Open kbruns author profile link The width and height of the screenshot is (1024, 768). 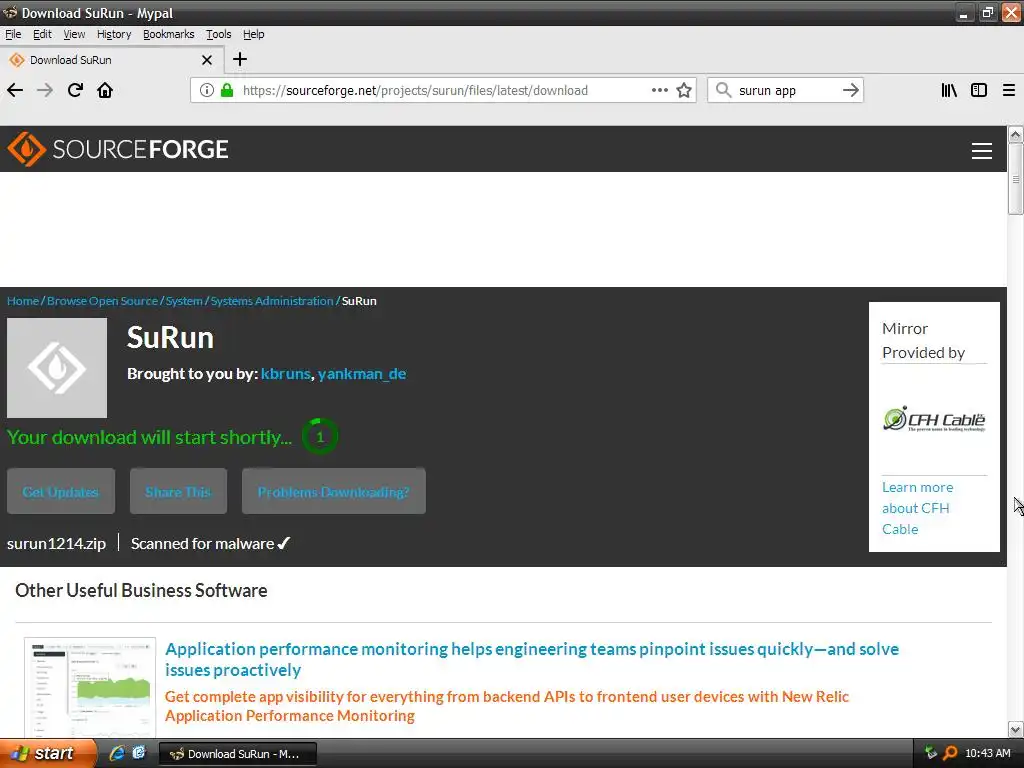(285, 374)
